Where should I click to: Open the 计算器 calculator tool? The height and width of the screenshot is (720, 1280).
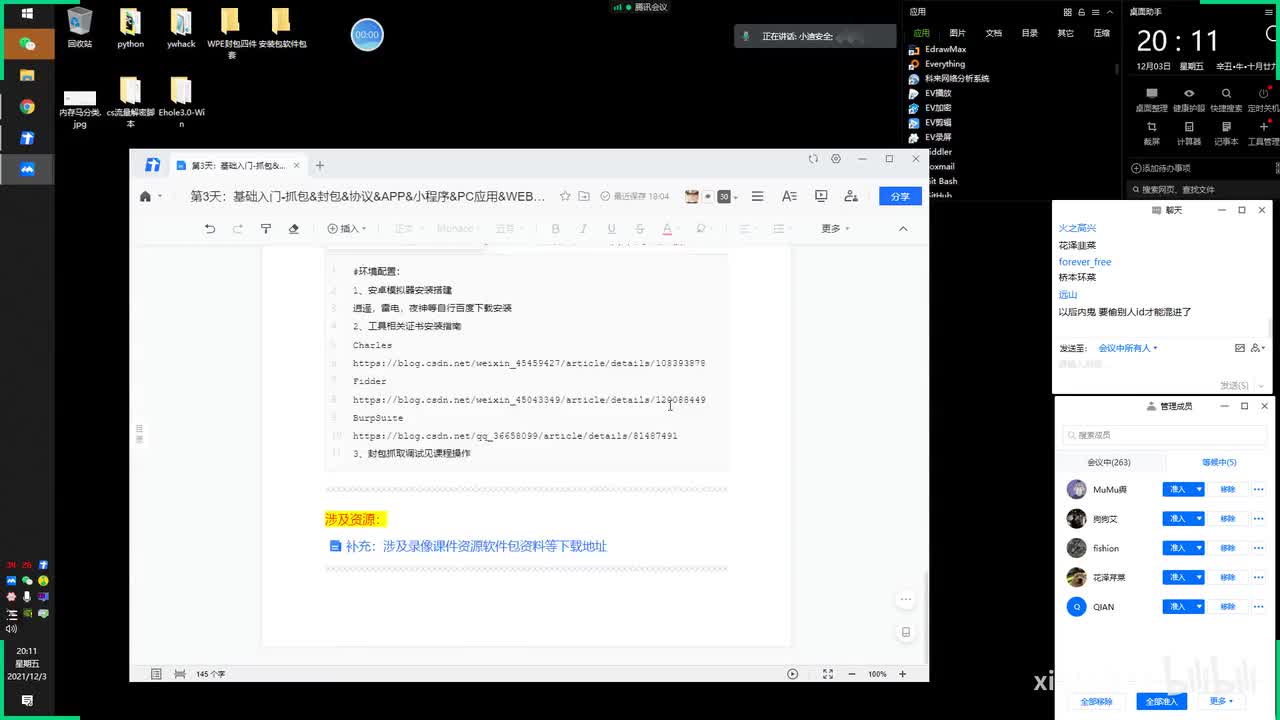pos(1189,133)
